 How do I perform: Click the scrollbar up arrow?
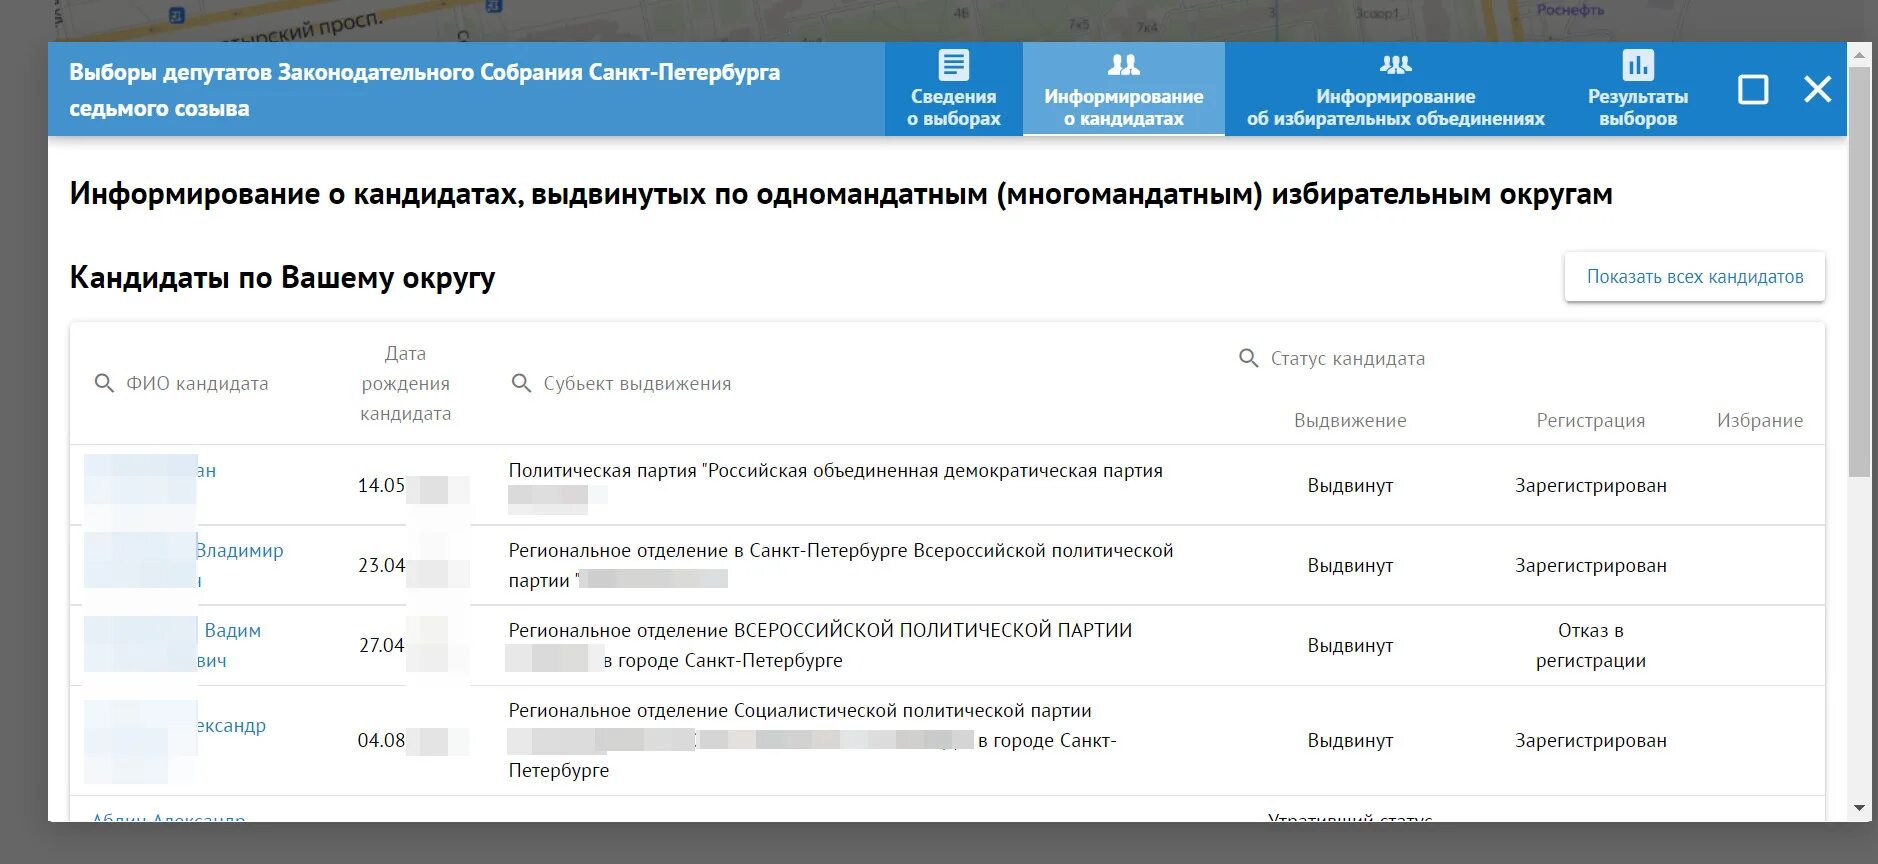pyautogui.click(x=1859, y=55)
